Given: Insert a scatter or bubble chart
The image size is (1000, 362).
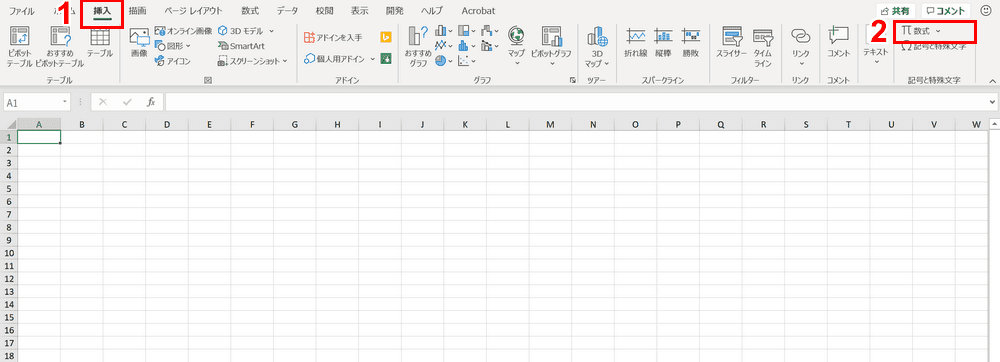Looking at the screenshot, I should pyautogui.click(x=467, y=61).
